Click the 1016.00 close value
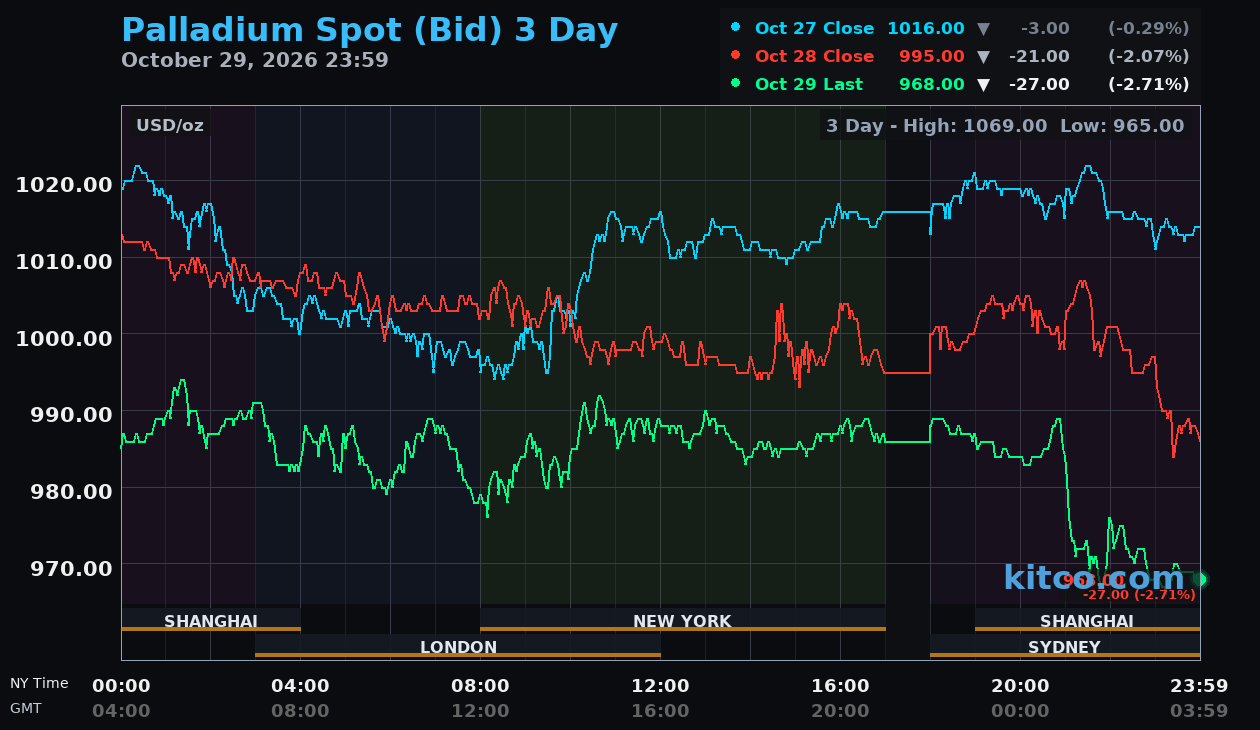Image resolution: width=1260 pixels, height=730 pixels. pos(926,28)
